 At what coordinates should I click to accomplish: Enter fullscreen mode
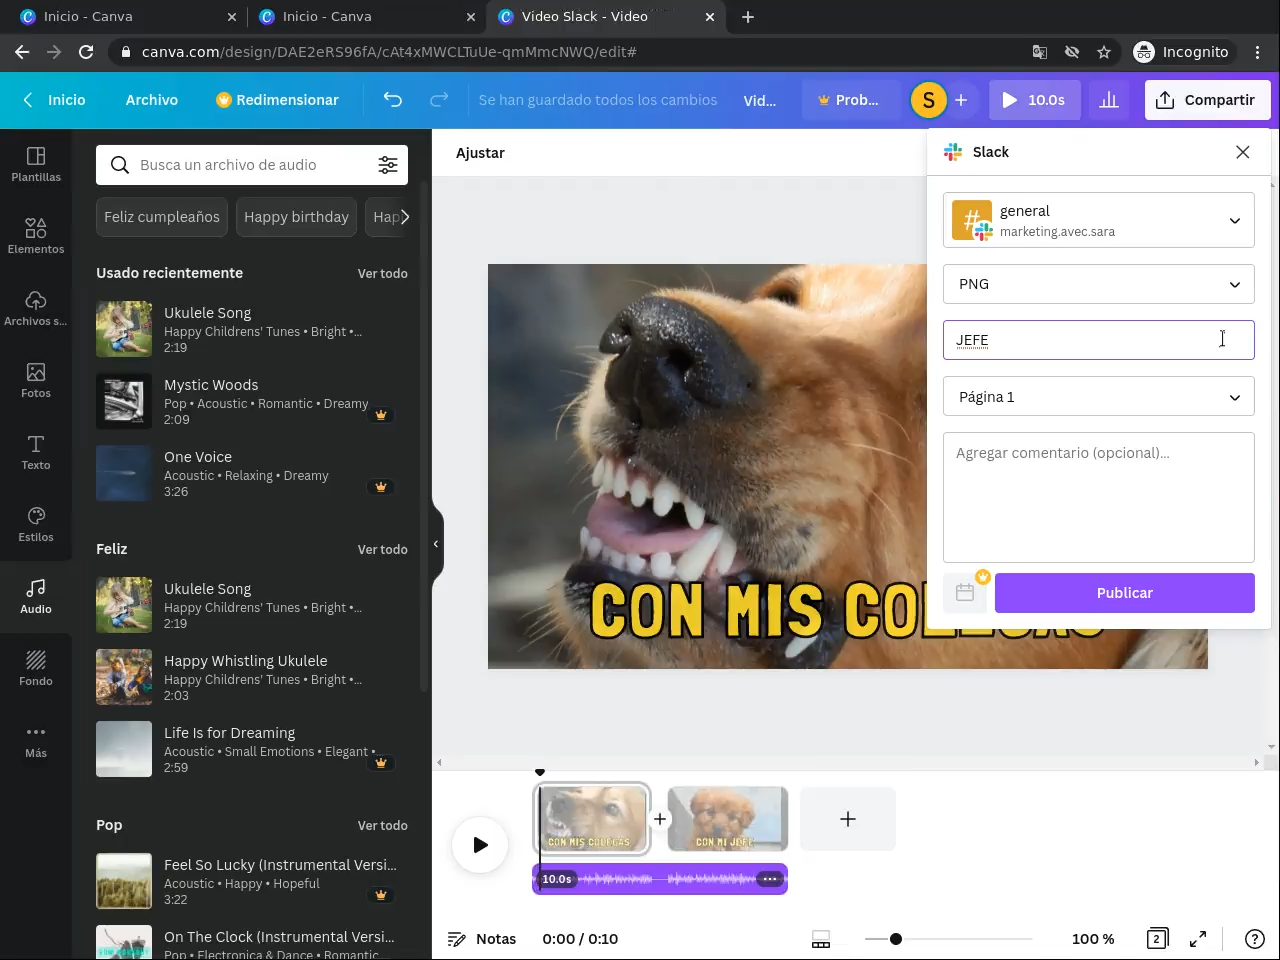[1198, 939]
